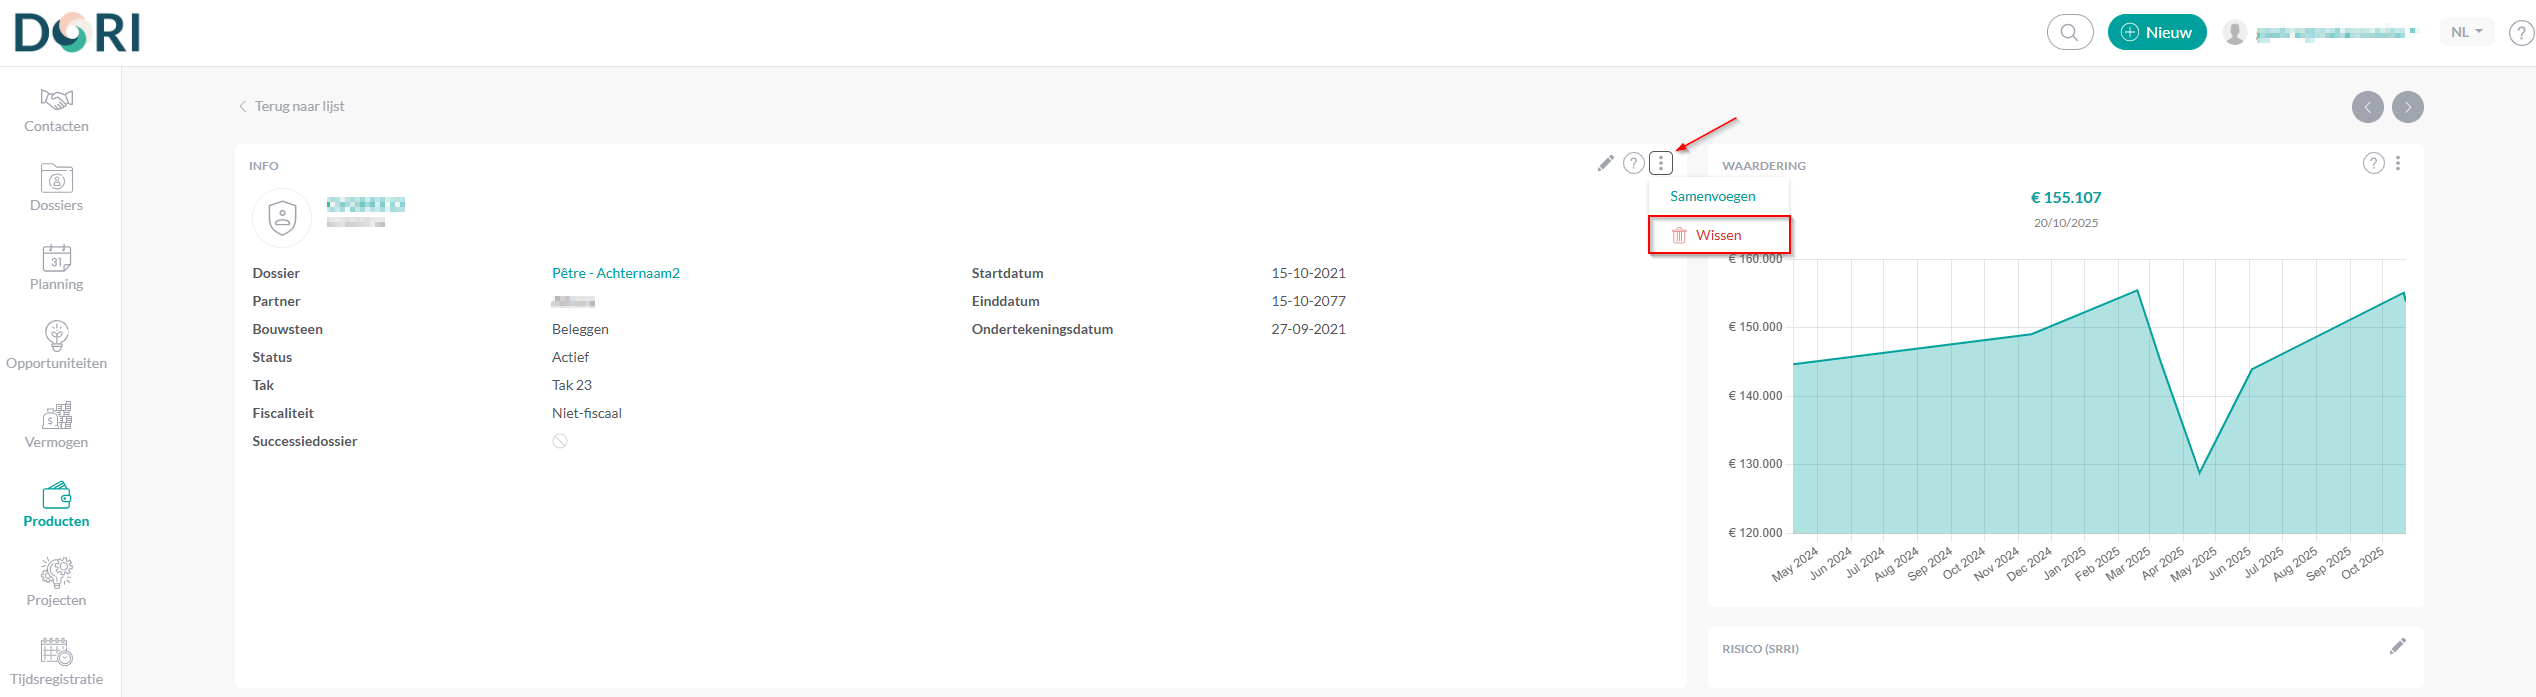2536x697 pixels.
Task: Go to the next product arrow
Action: (x=2407, y=107)
